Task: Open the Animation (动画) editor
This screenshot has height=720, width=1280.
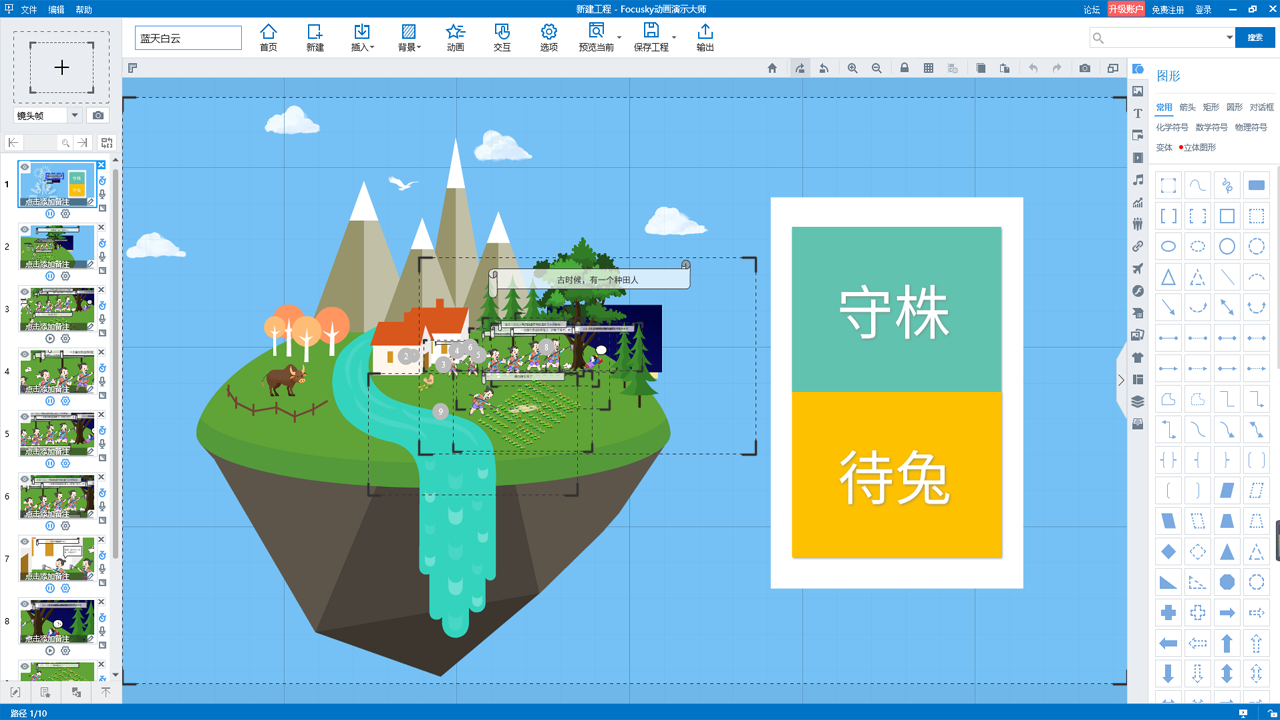Action: [x=455, y=38]
